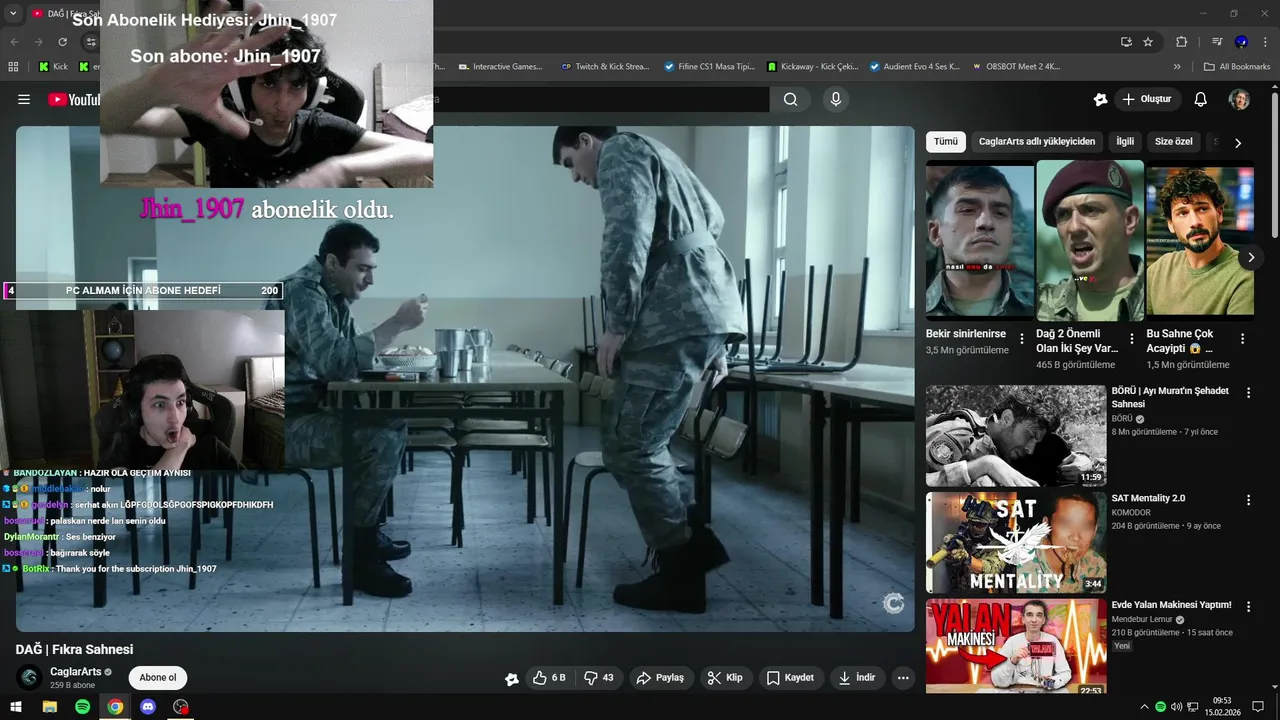Dislike the video with thumbs down
Viewport: 1280px width, 720px height.
point(598,678)
